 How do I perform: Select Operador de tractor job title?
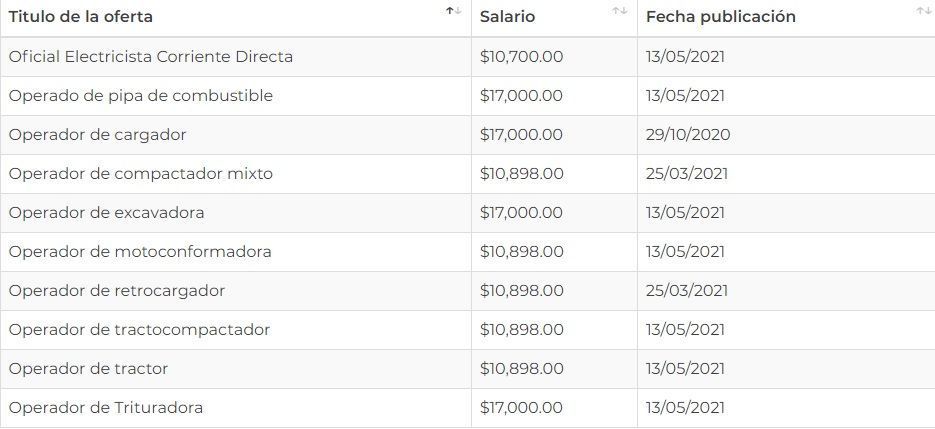(x=89, y=369)
